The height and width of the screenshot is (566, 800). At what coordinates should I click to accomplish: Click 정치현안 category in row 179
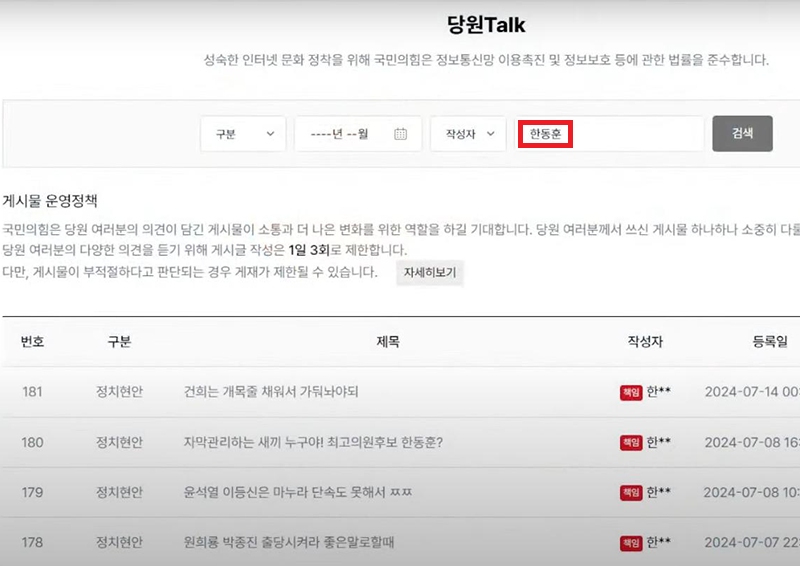[x=119, y=493]
